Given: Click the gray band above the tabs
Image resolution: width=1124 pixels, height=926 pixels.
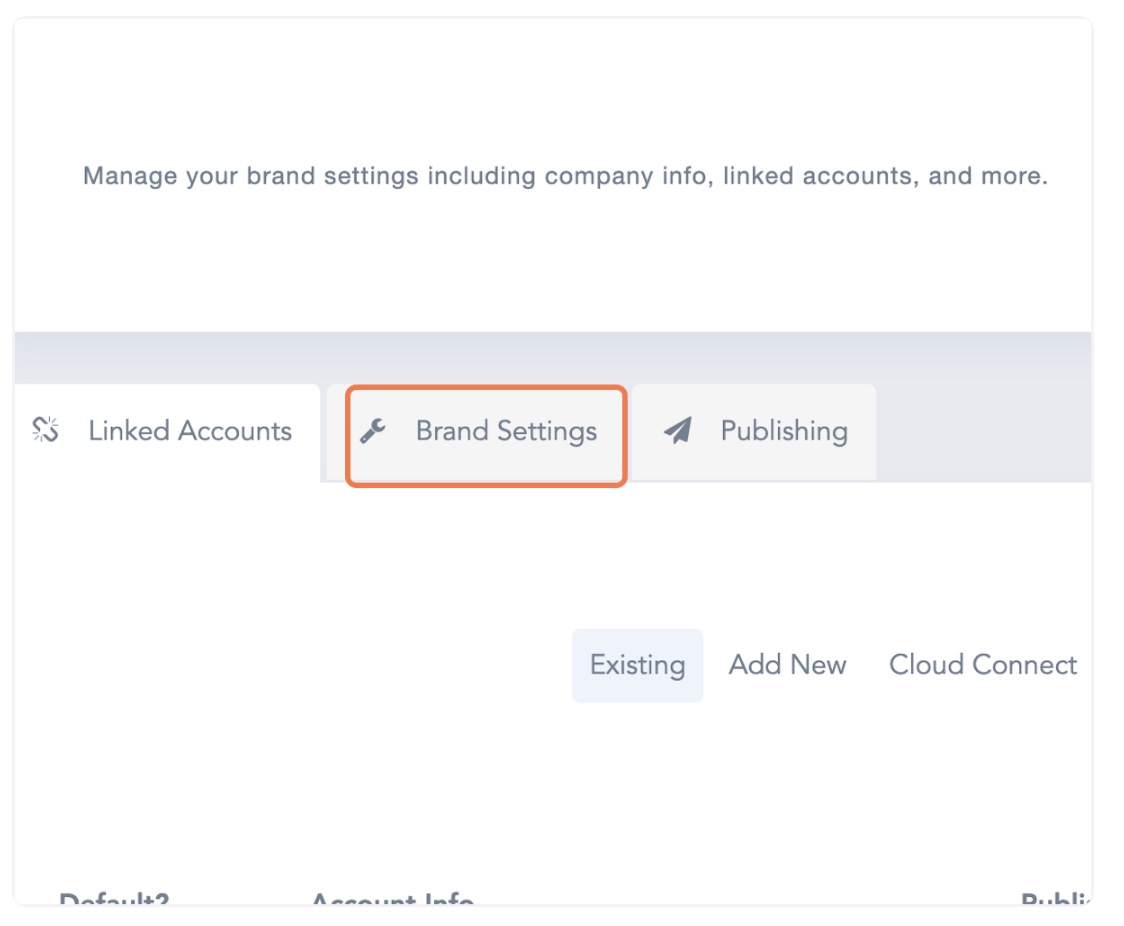Looking at the screenshot, I should pyautogui.click(x=552, y=357).
